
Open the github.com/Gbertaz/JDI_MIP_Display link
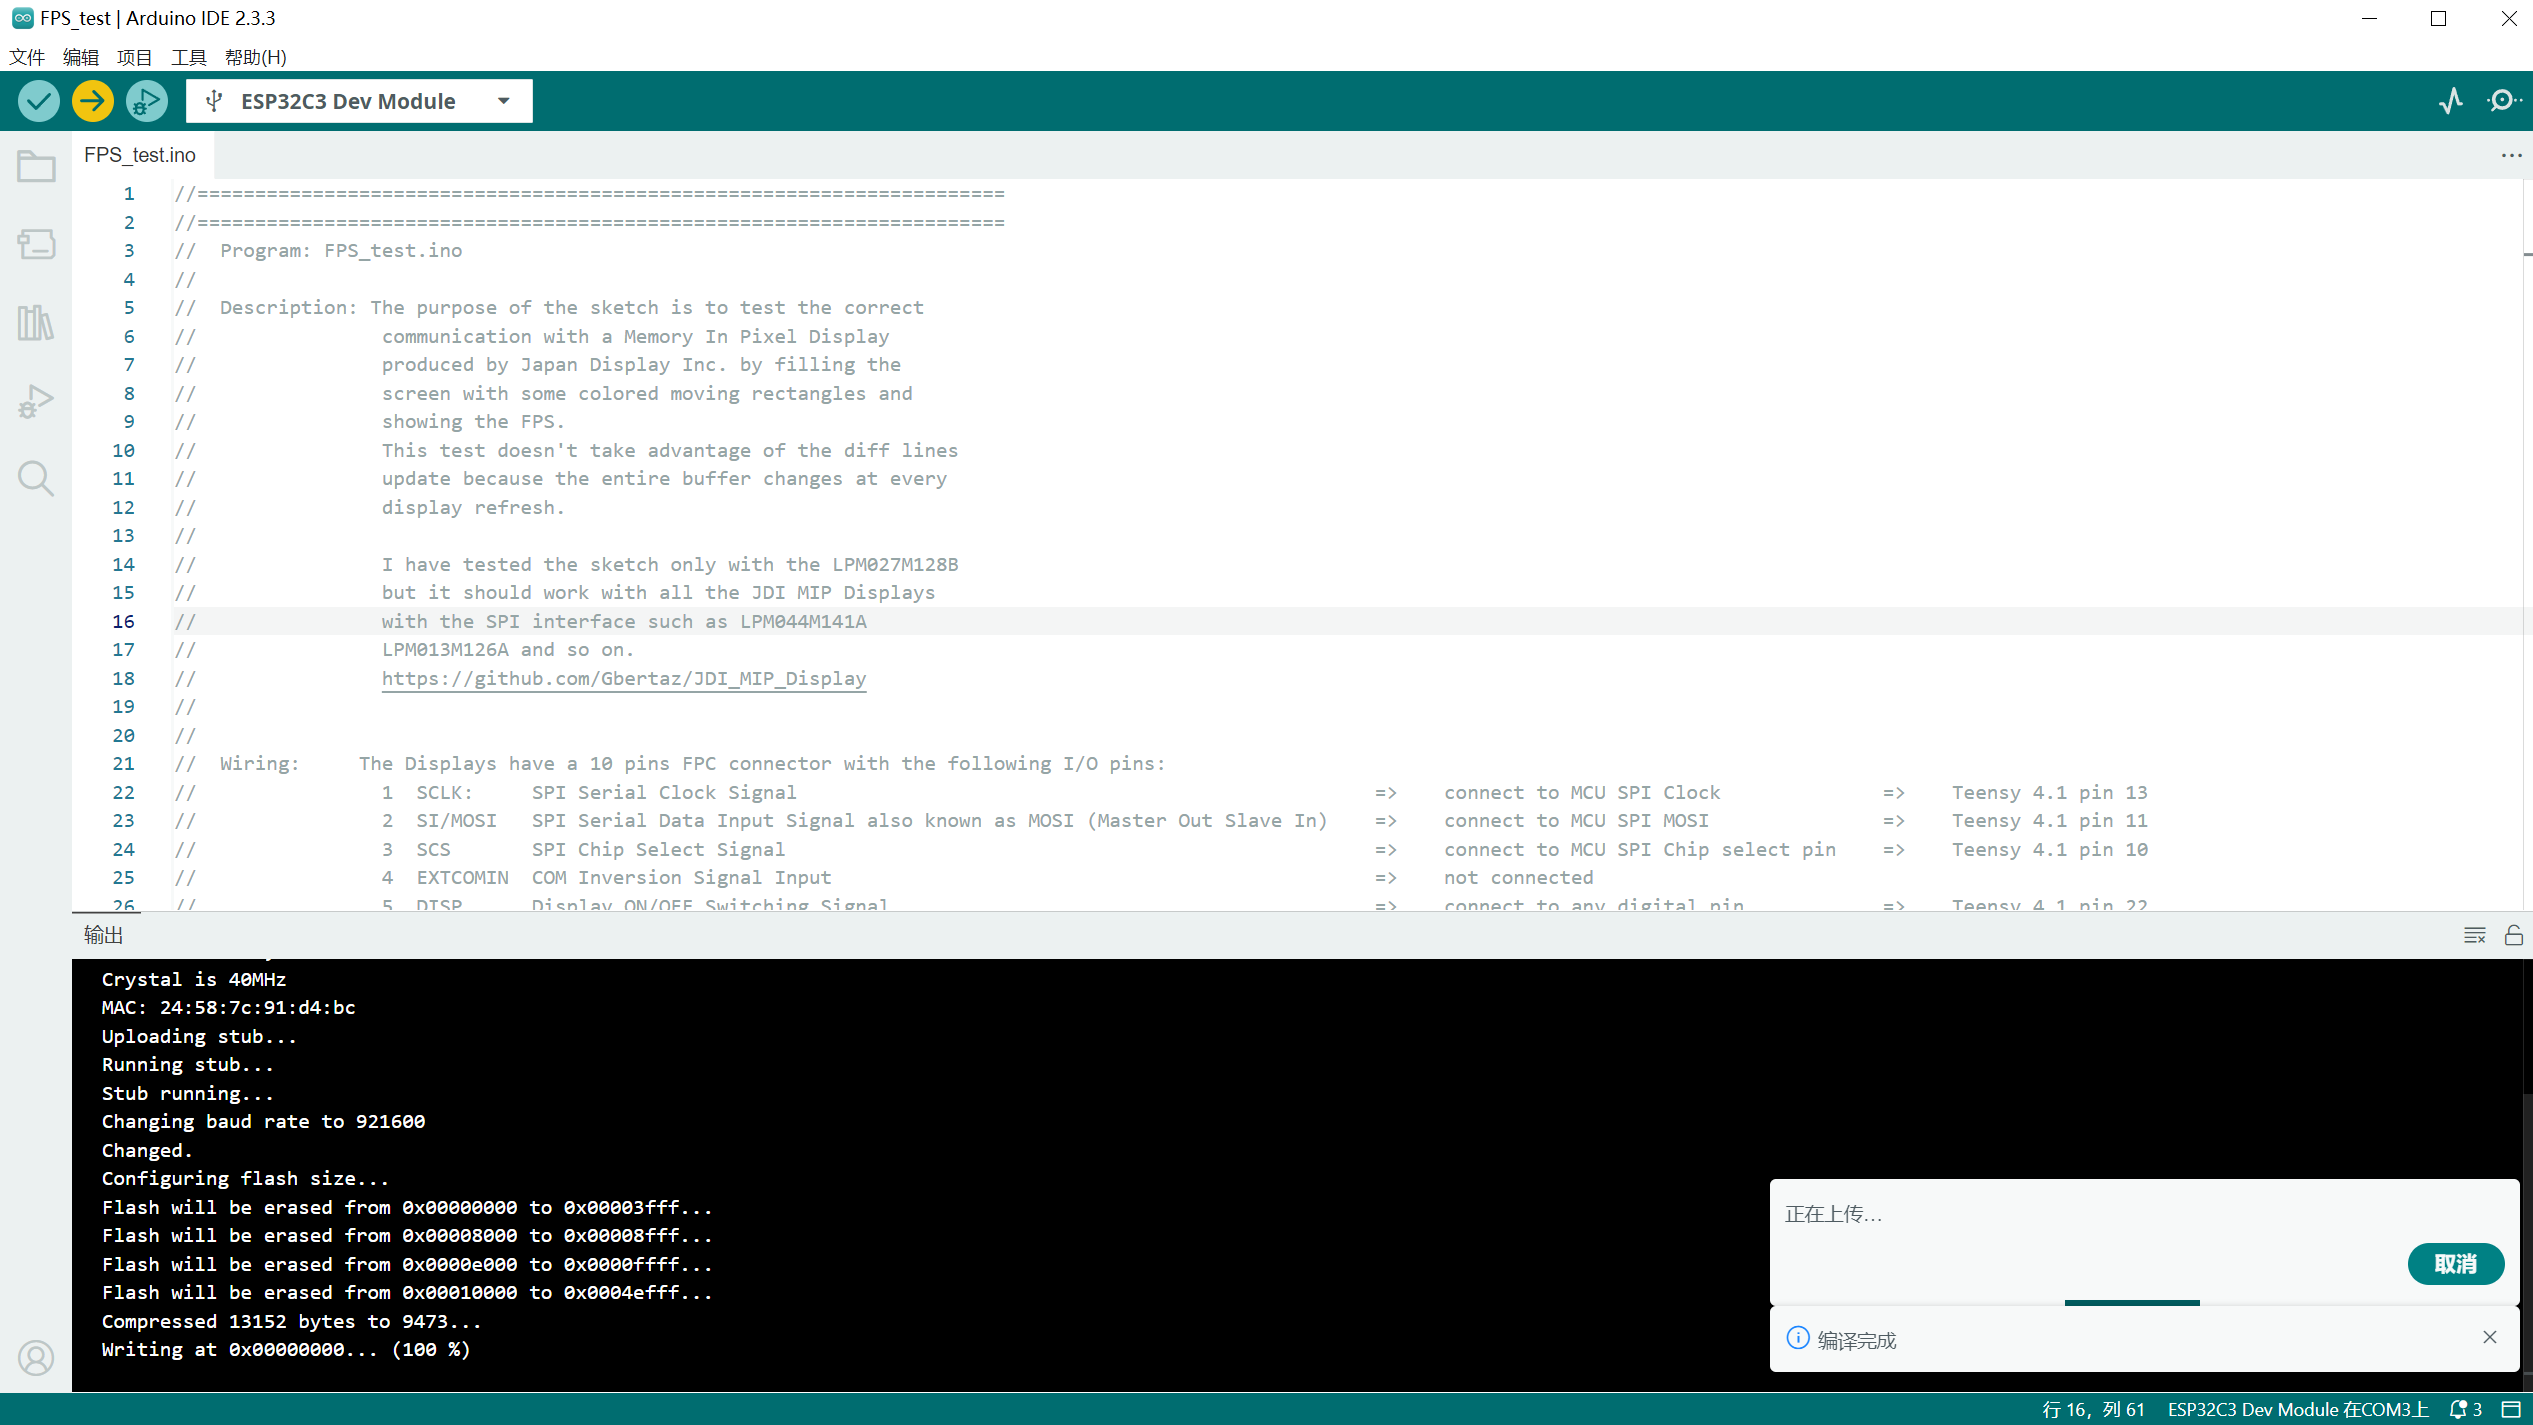(x=624, y=679)
